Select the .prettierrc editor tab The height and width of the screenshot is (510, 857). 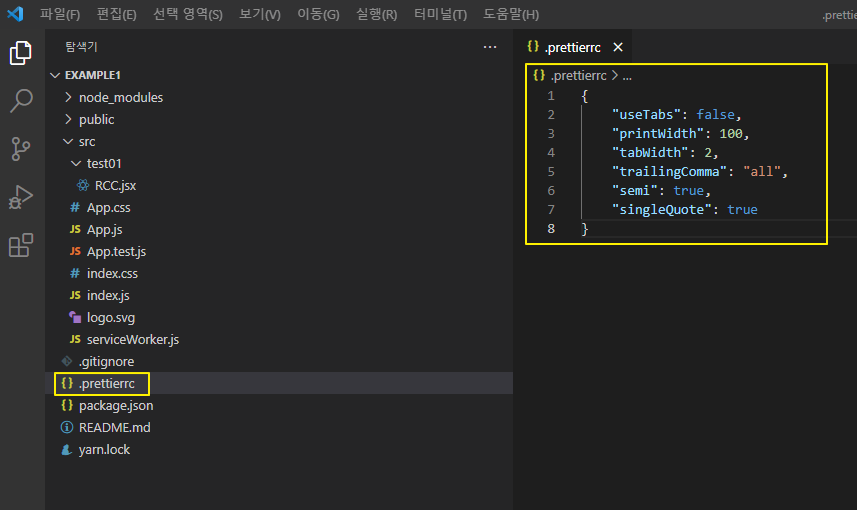[x=572, y=48]
